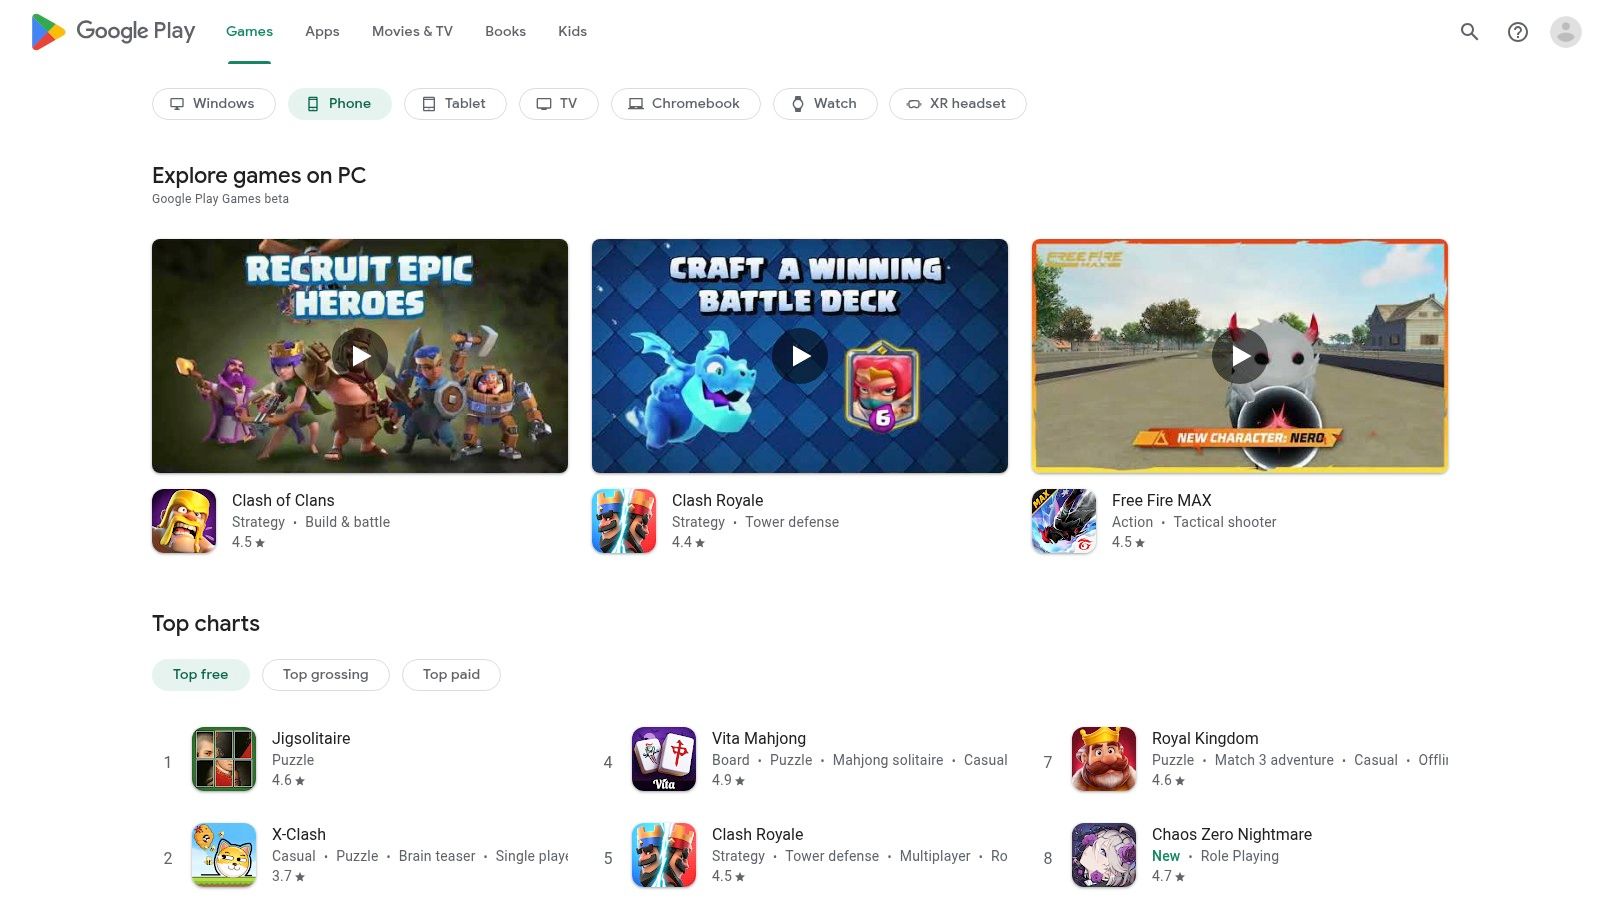
Task: Select the Phone device filter
Action: [x=339, y=103]
